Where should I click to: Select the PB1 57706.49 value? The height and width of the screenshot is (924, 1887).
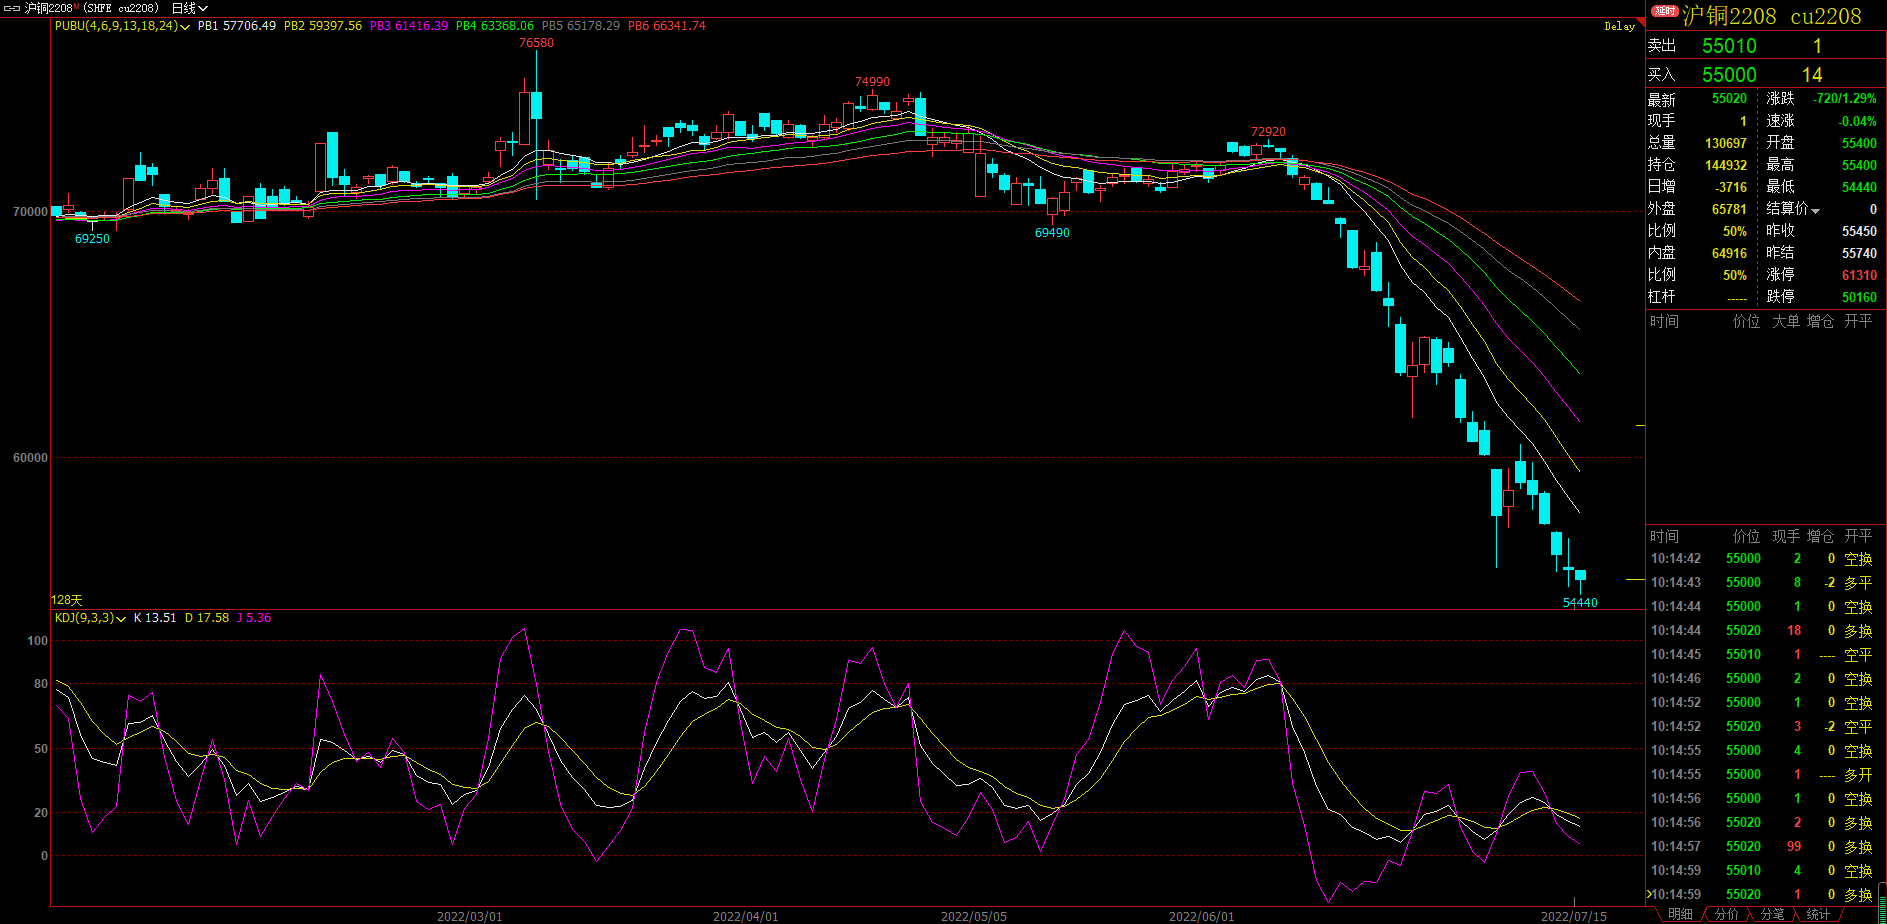[x=237, y=26]
